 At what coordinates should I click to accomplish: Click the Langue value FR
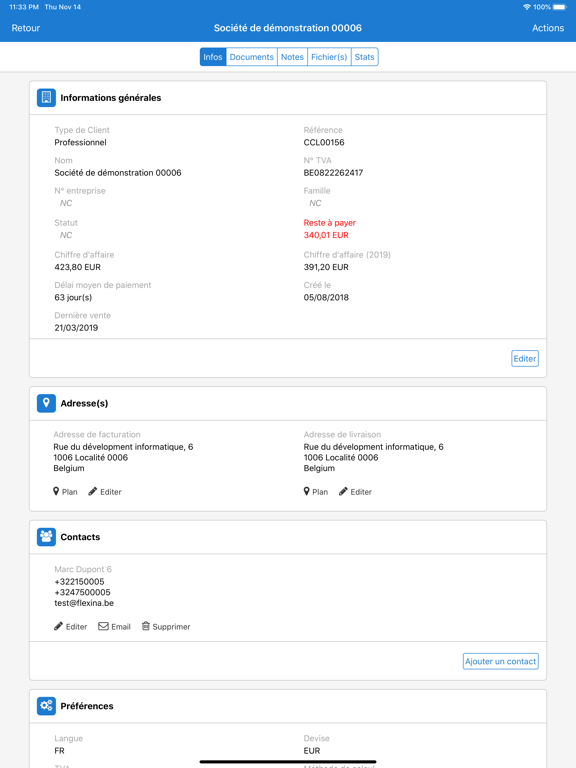pos(59,751)
